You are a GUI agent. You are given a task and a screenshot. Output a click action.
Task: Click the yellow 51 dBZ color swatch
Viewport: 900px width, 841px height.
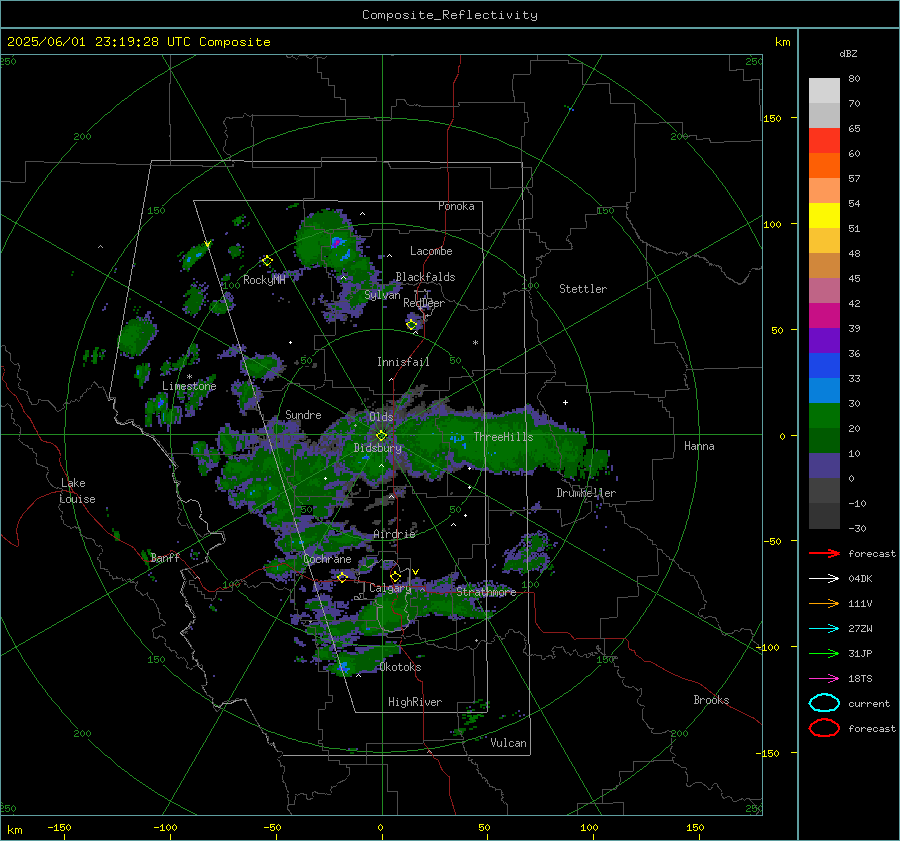[x=824, y=216]
